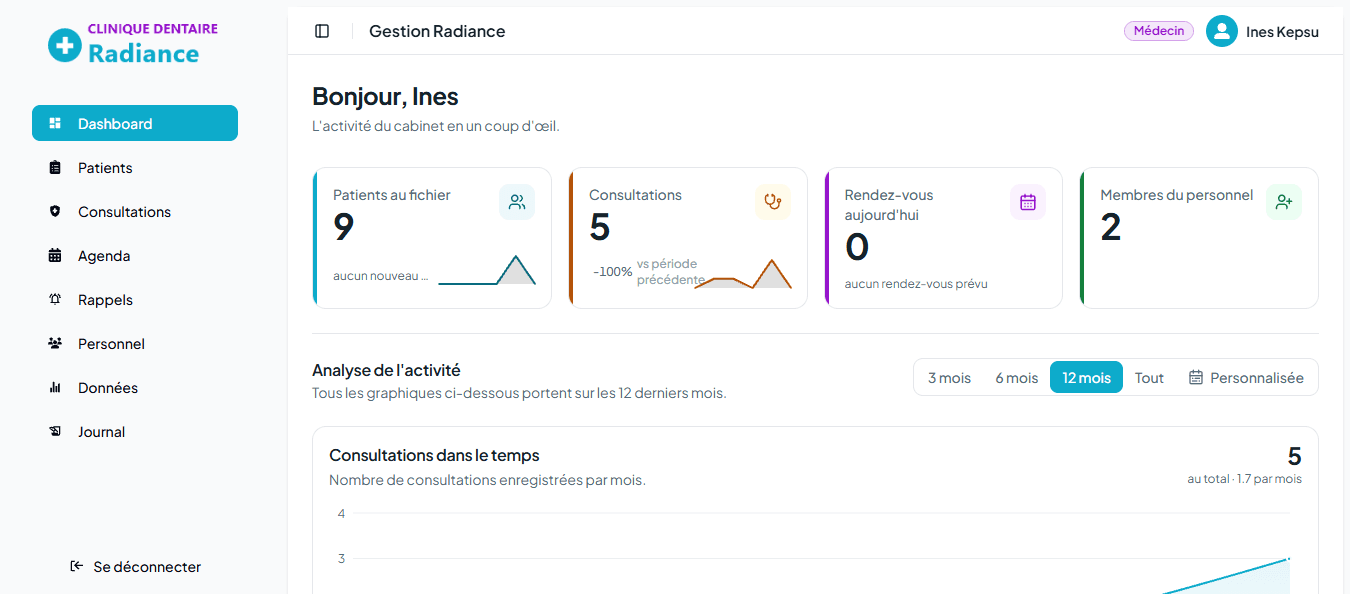Click the Données bar chart icon

click(55, 387)
